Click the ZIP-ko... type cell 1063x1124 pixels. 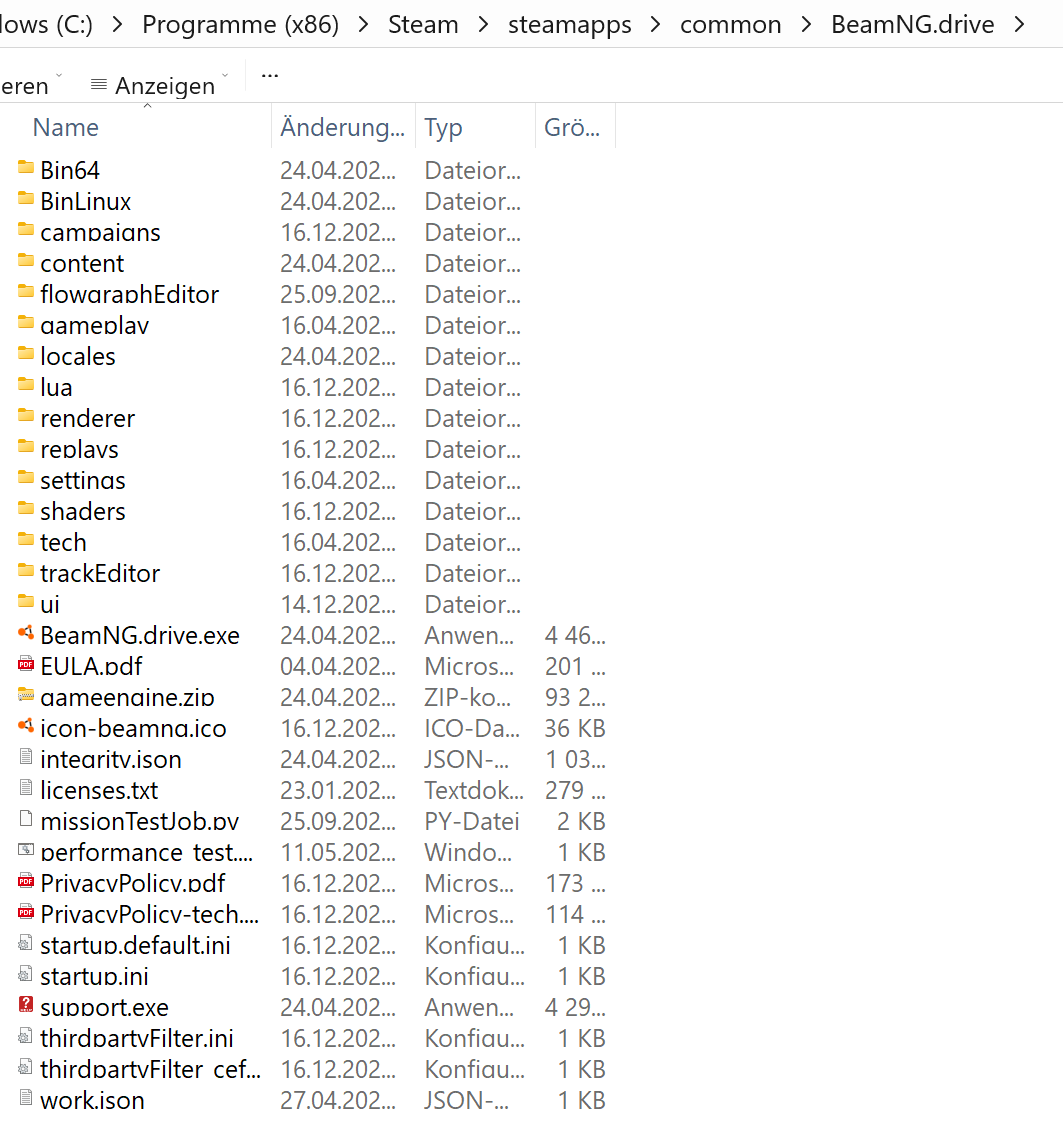click(x=467, y=697)
